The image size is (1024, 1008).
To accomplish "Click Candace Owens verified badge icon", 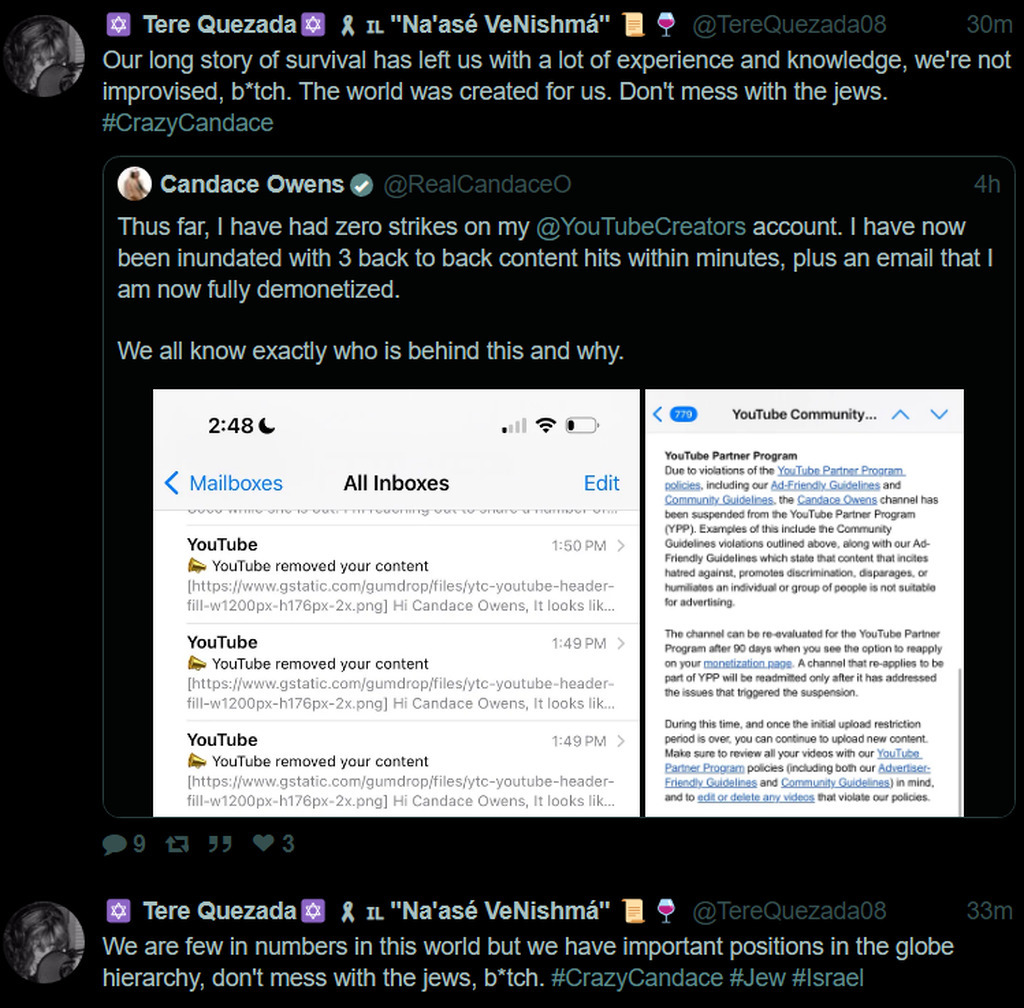I will pyautogui.click(x=361, y=185).
